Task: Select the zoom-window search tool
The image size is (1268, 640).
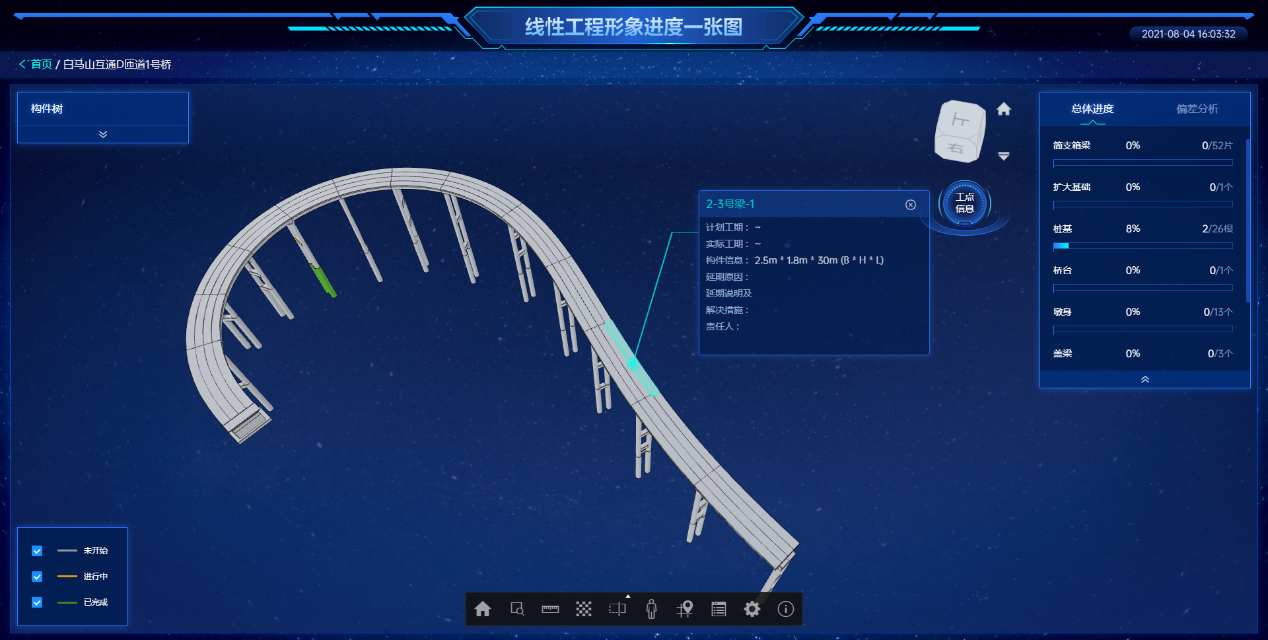Action: point(517,609)
